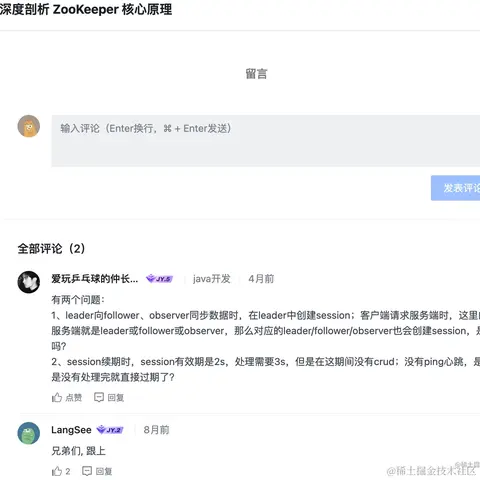Click the 8月前 timestamp

(x=156, y=430)
